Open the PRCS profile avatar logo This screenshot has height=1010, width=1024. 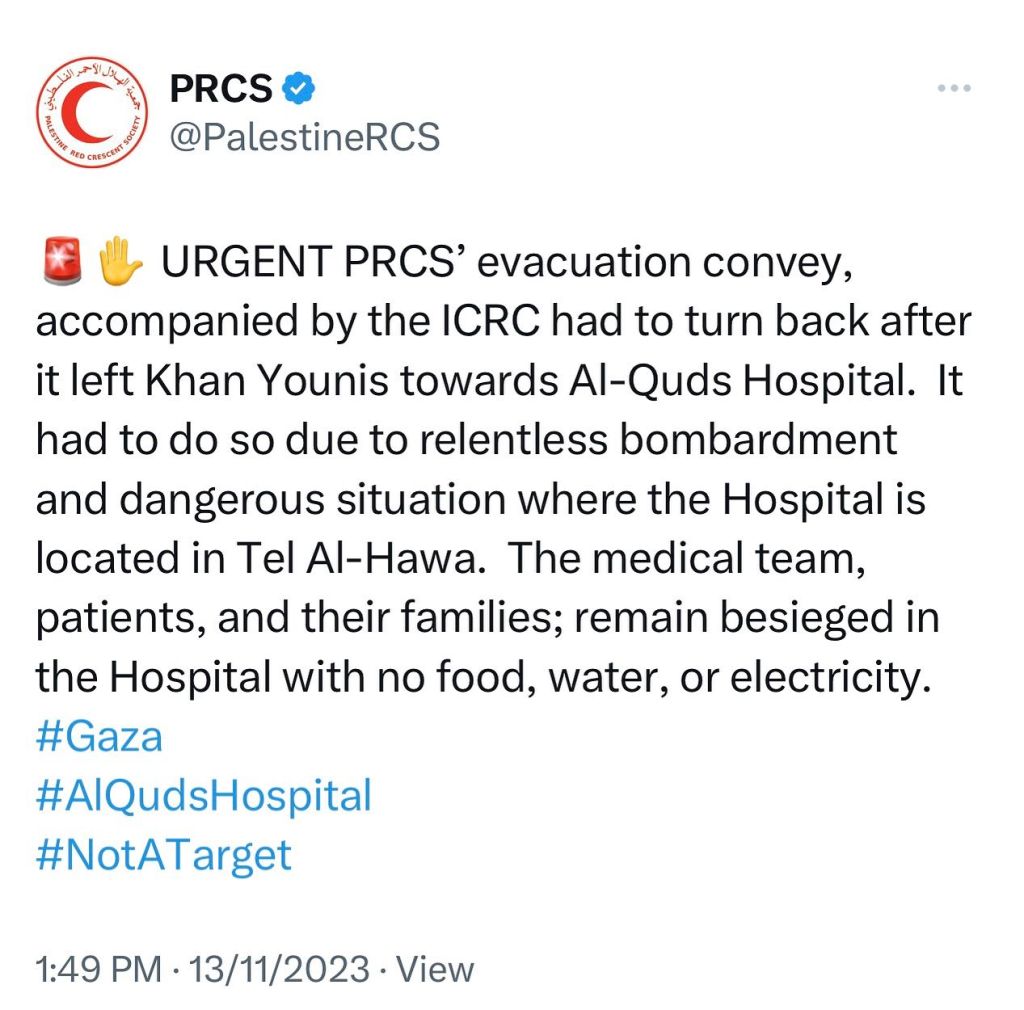pos(92,112)
